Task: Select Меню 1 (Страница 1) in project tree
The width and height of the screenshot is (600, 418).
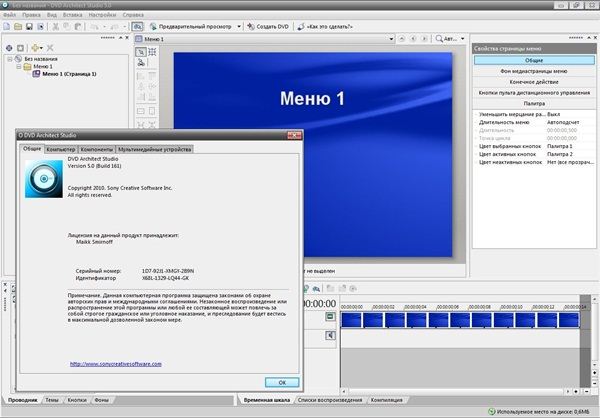Action: coord(70,74)
